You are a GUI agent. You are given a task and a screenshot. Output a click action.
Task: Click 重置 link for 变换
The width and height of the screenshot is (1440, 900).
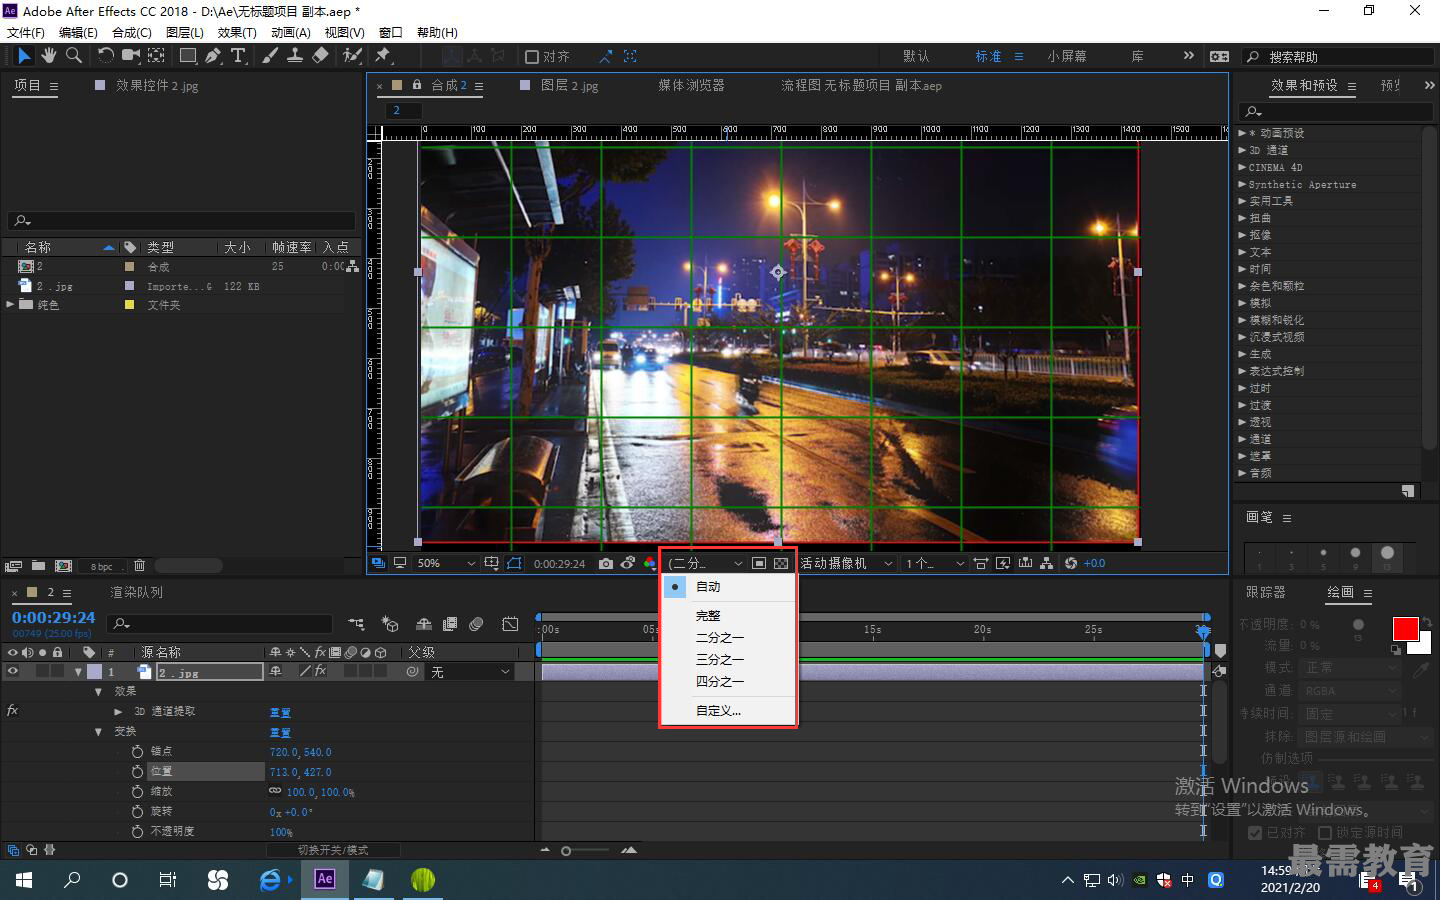[280, 732]
